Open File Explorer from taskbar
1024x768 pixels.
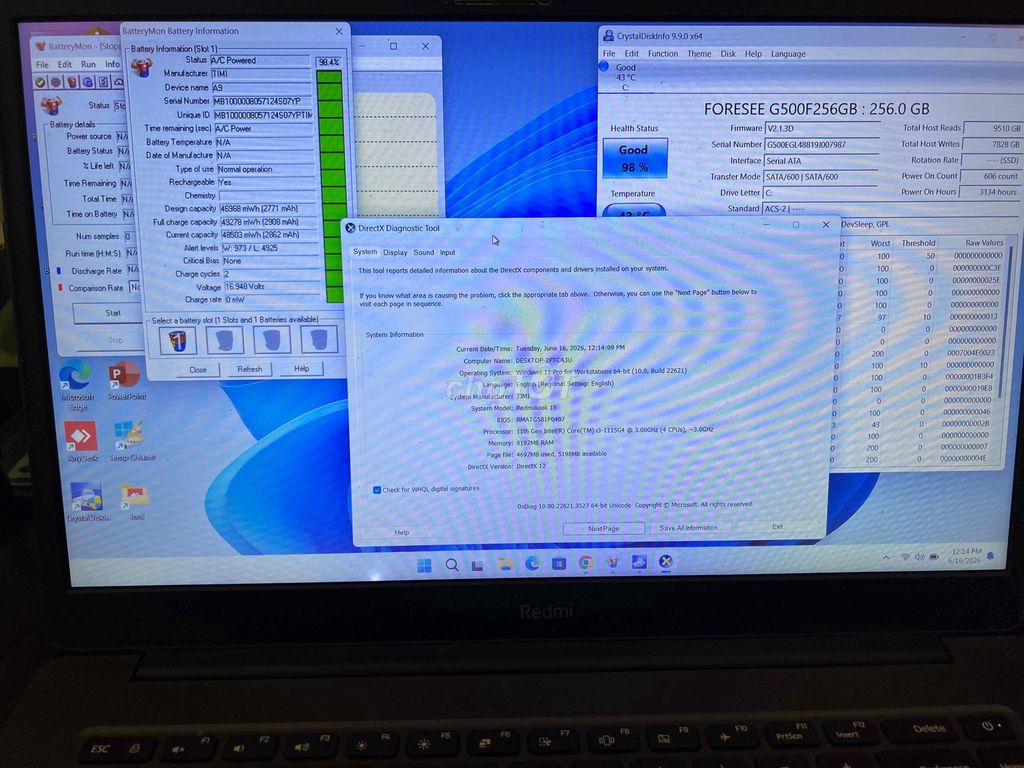[505, 565]
